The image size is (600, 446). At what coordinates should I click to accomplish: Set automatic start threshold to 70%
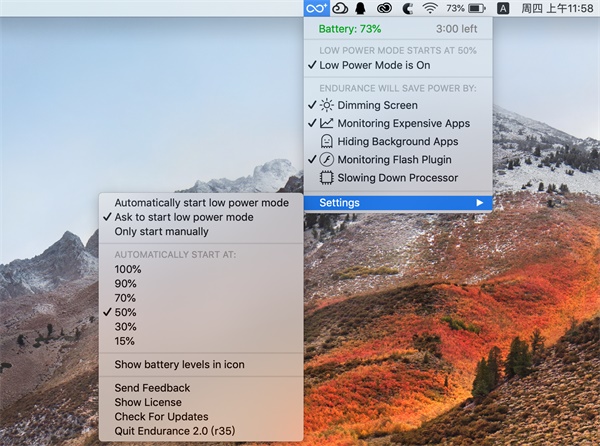click(201, 298)
